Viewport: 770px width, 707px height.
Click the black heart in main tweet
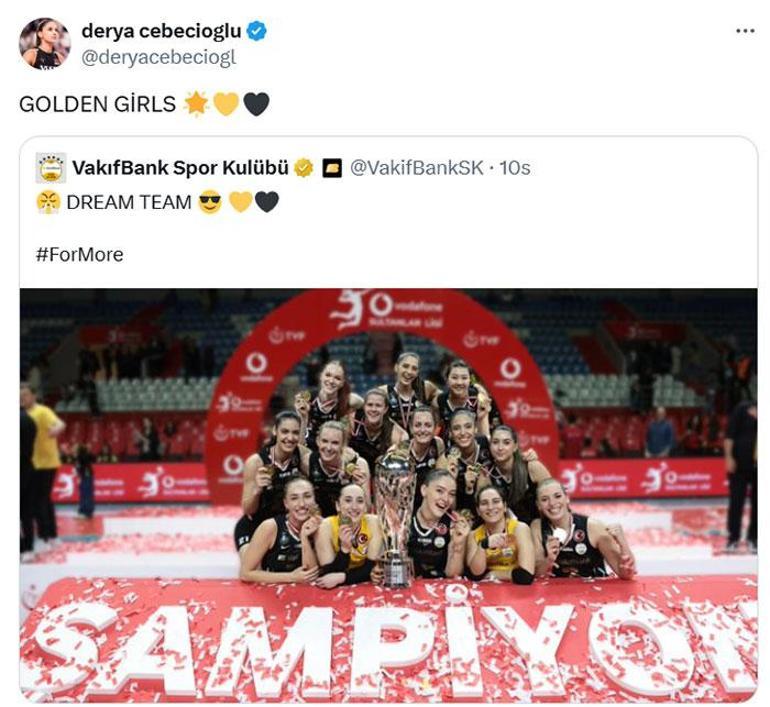(256, 104)
